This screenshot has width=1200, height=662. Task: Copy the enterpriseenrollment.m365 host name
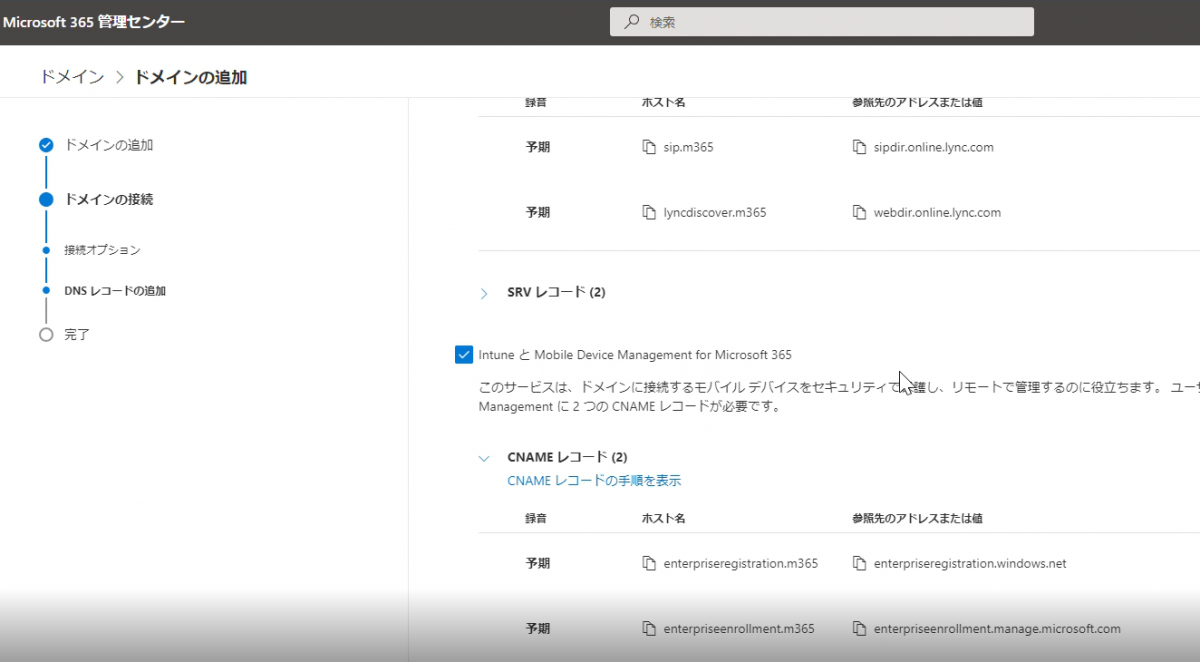(x=649, y=629)
